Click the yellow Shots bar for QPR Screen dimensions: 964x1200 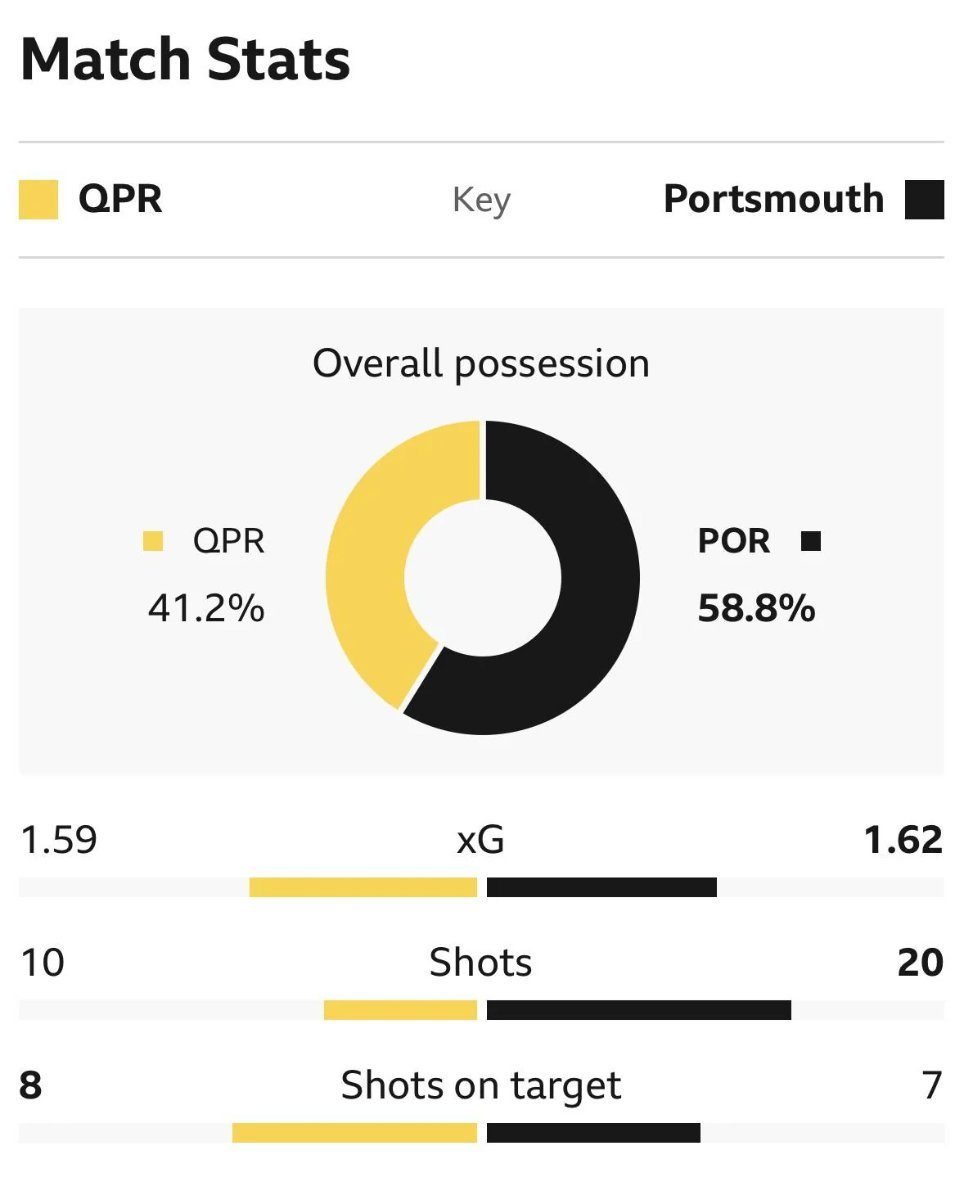coord(400,1010)
